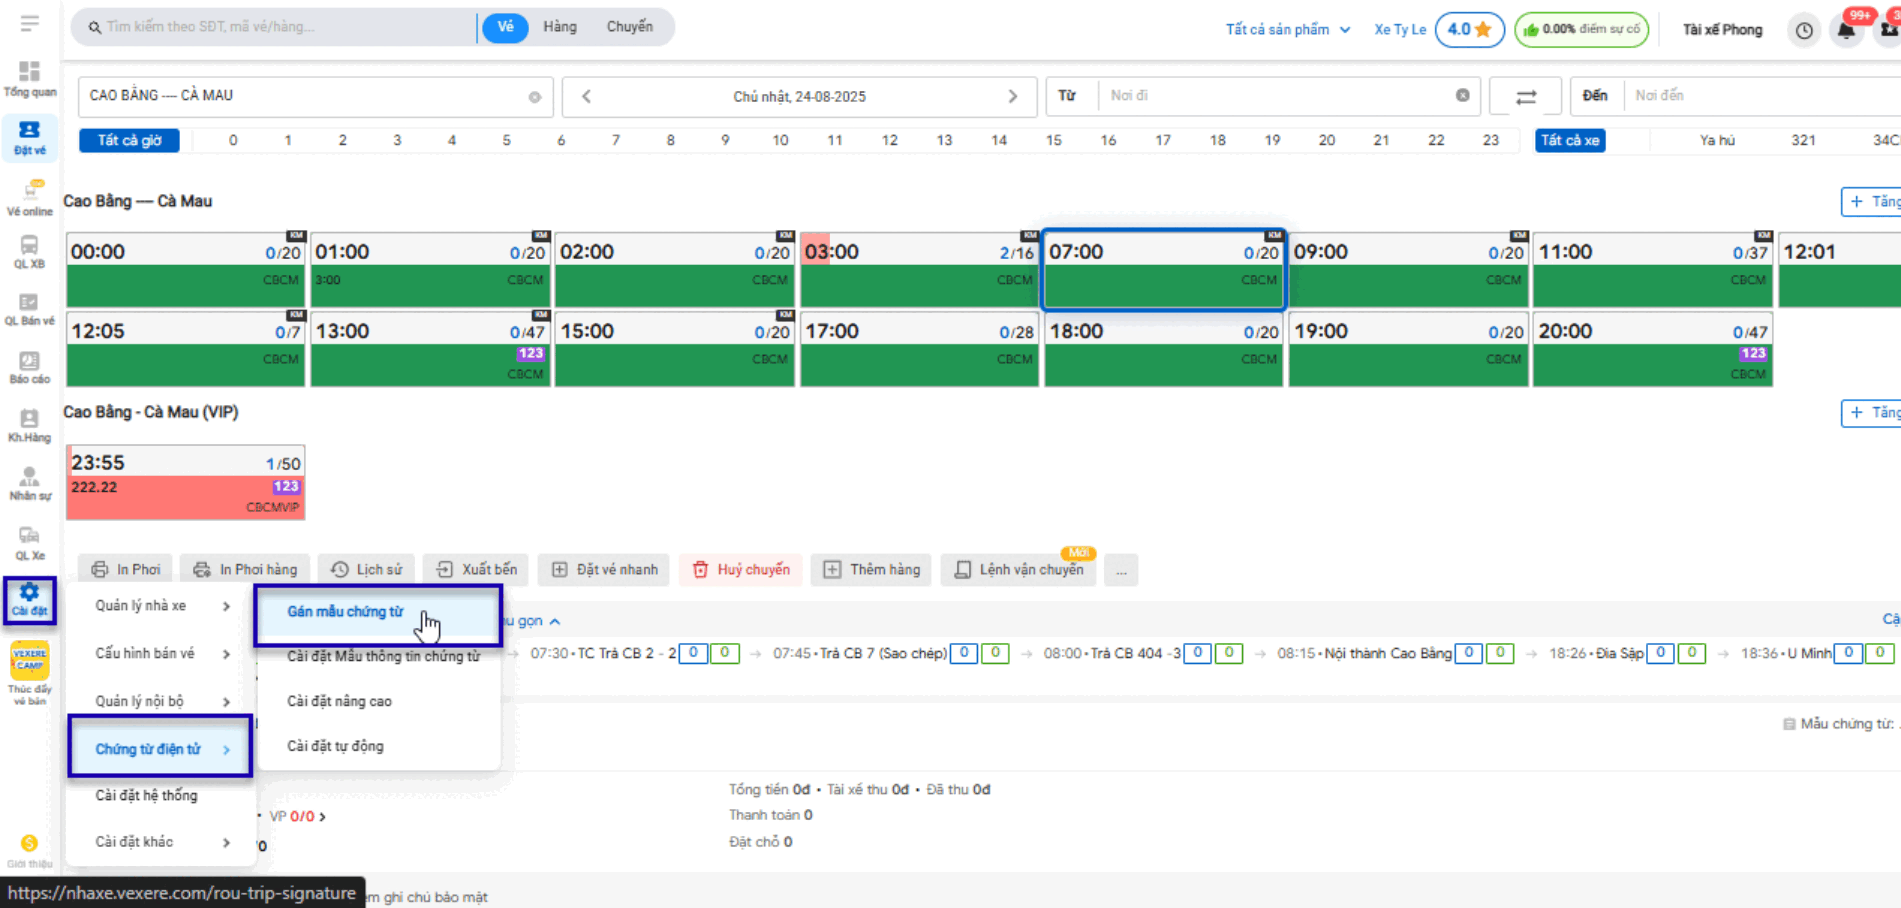Viewport: 1901px width, 908px height.
Task: Expand Tất cả sản phẩm dropdown
Action: point(1287,30)
